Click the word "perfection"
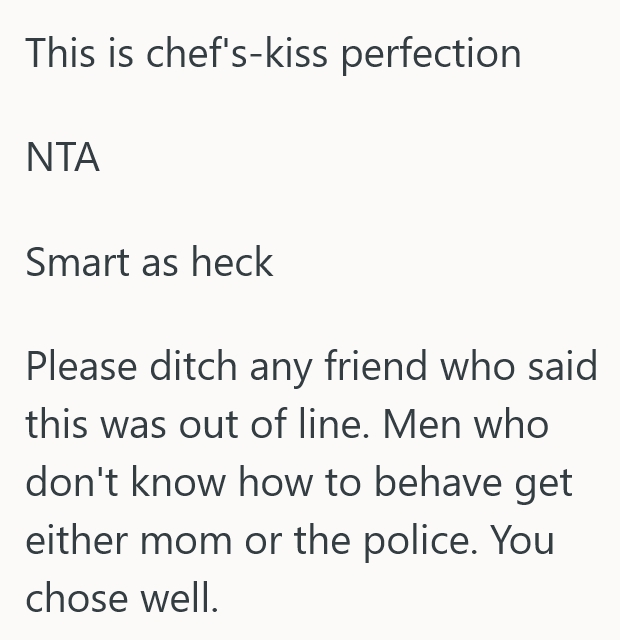Screen dimensions: 620x640 [x=431, y=52]
